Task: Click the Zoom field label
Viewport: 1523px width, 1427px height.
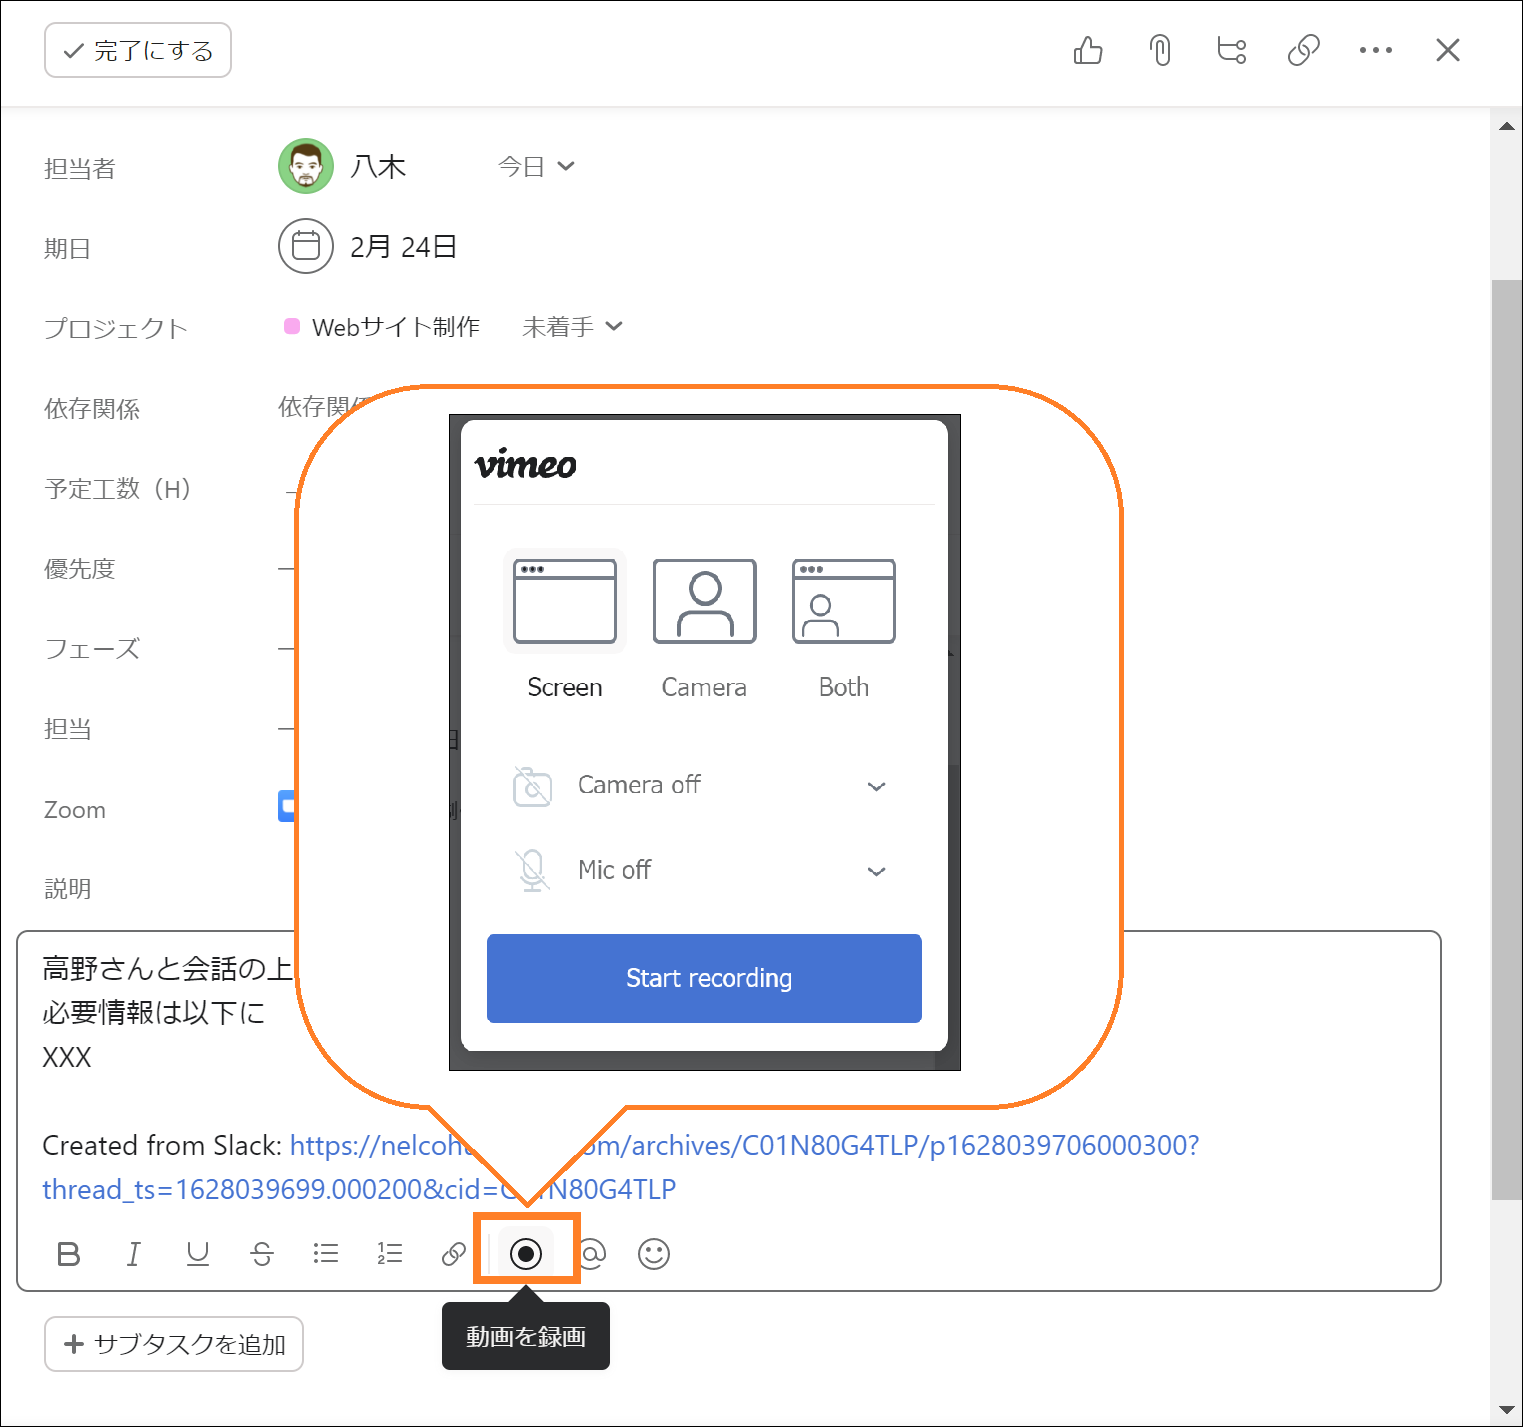Action: coord(74,810)
